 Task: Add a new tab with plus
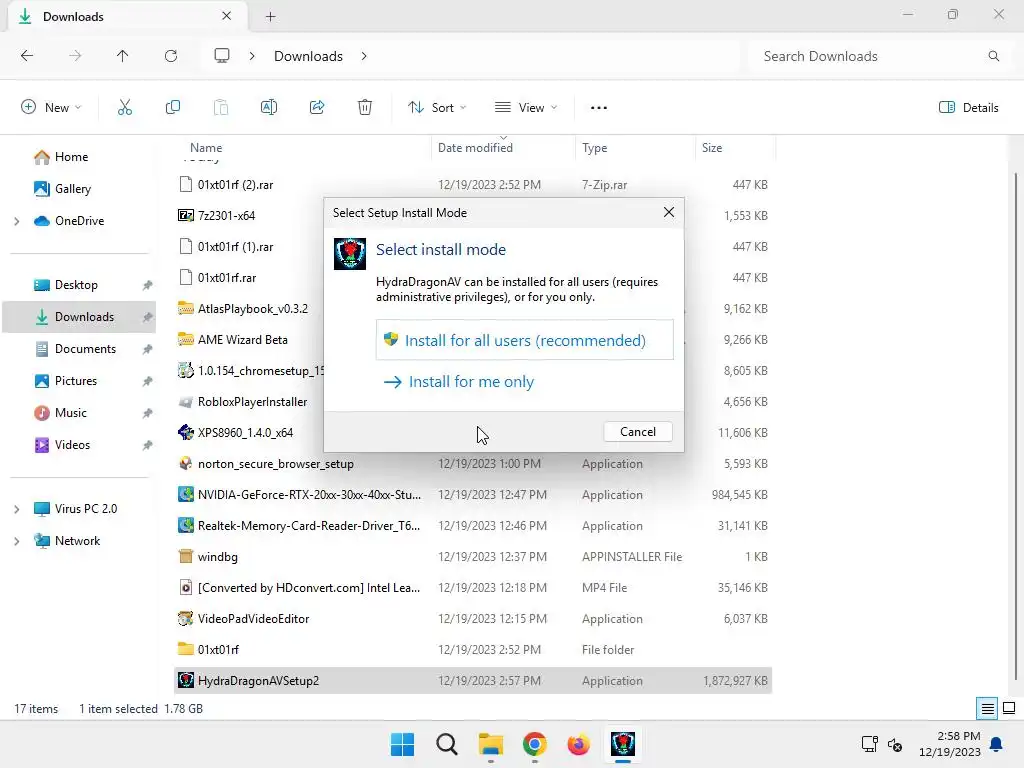[270, 17]
